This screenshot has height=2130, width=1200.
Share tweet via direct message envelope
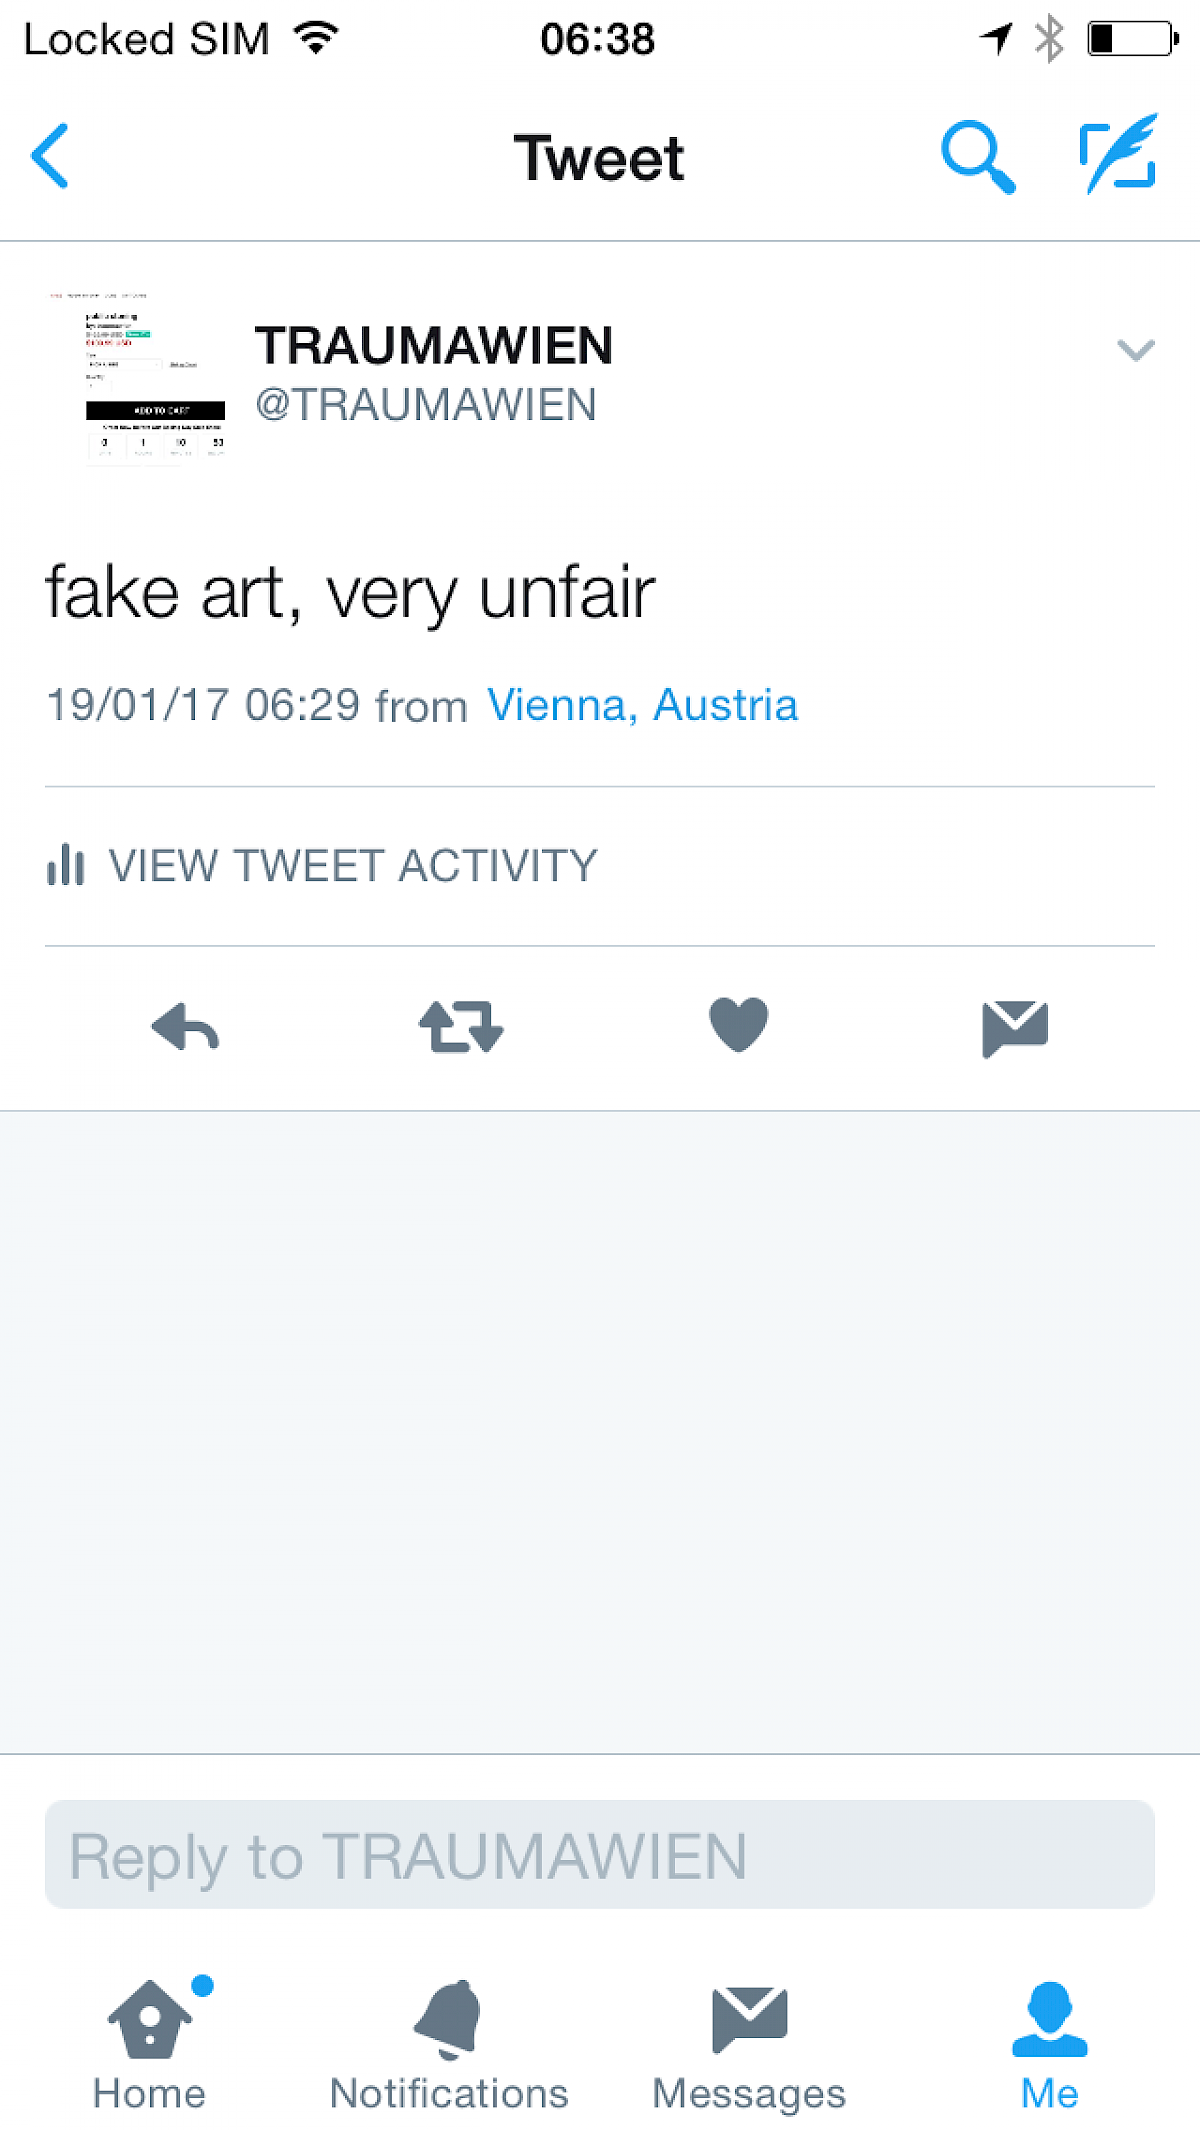(1015, 1028)
